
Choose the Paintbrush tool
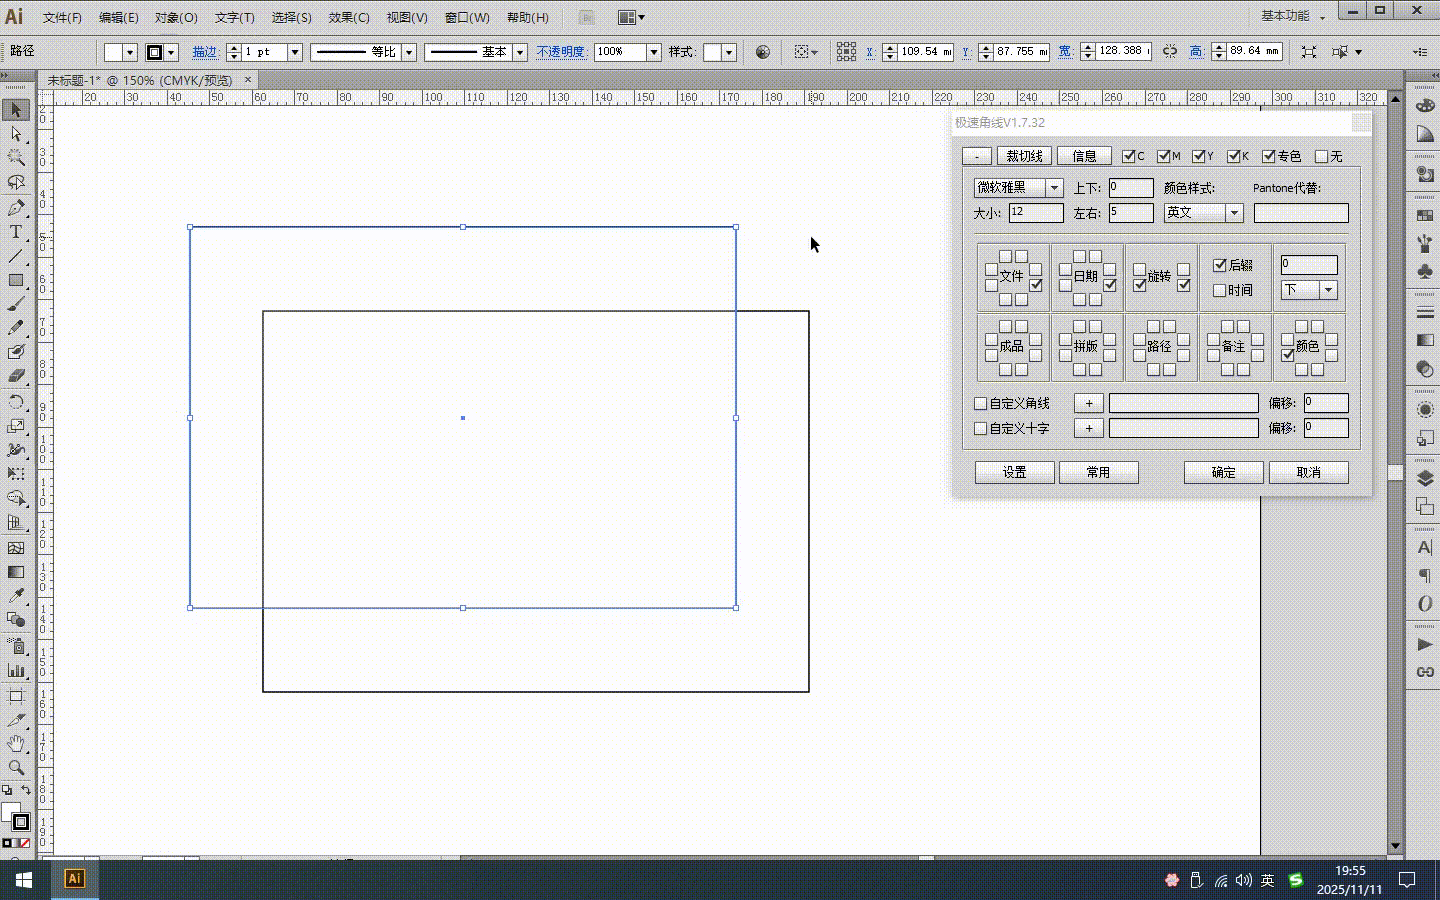click(16, 305)
